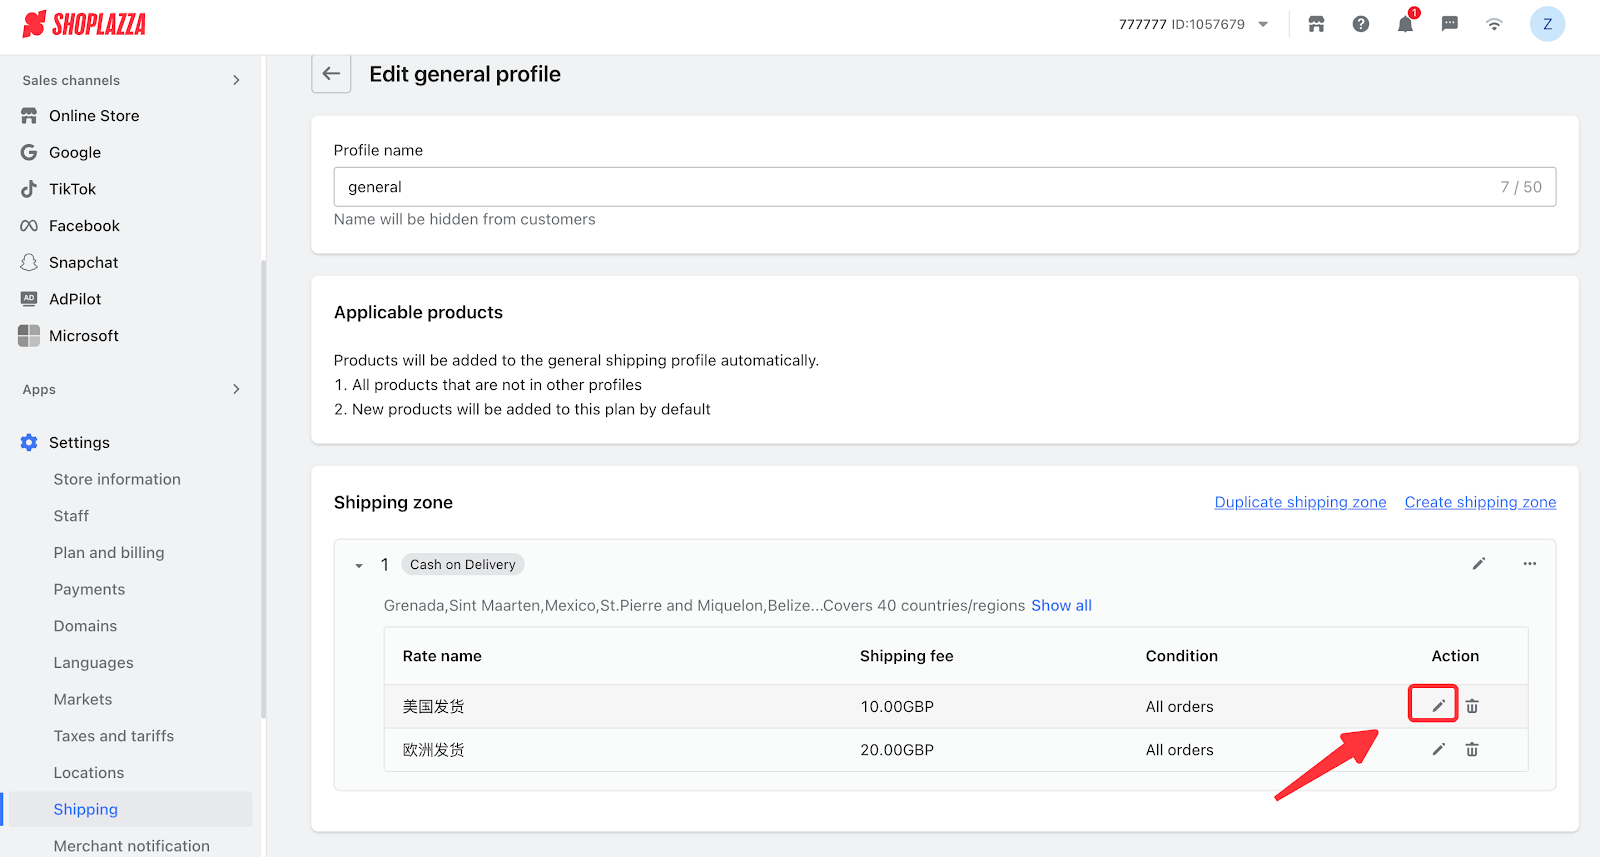Open the help question mark icon
The width and height of the screenshot is (1600, 857).
coord(1360,25)
